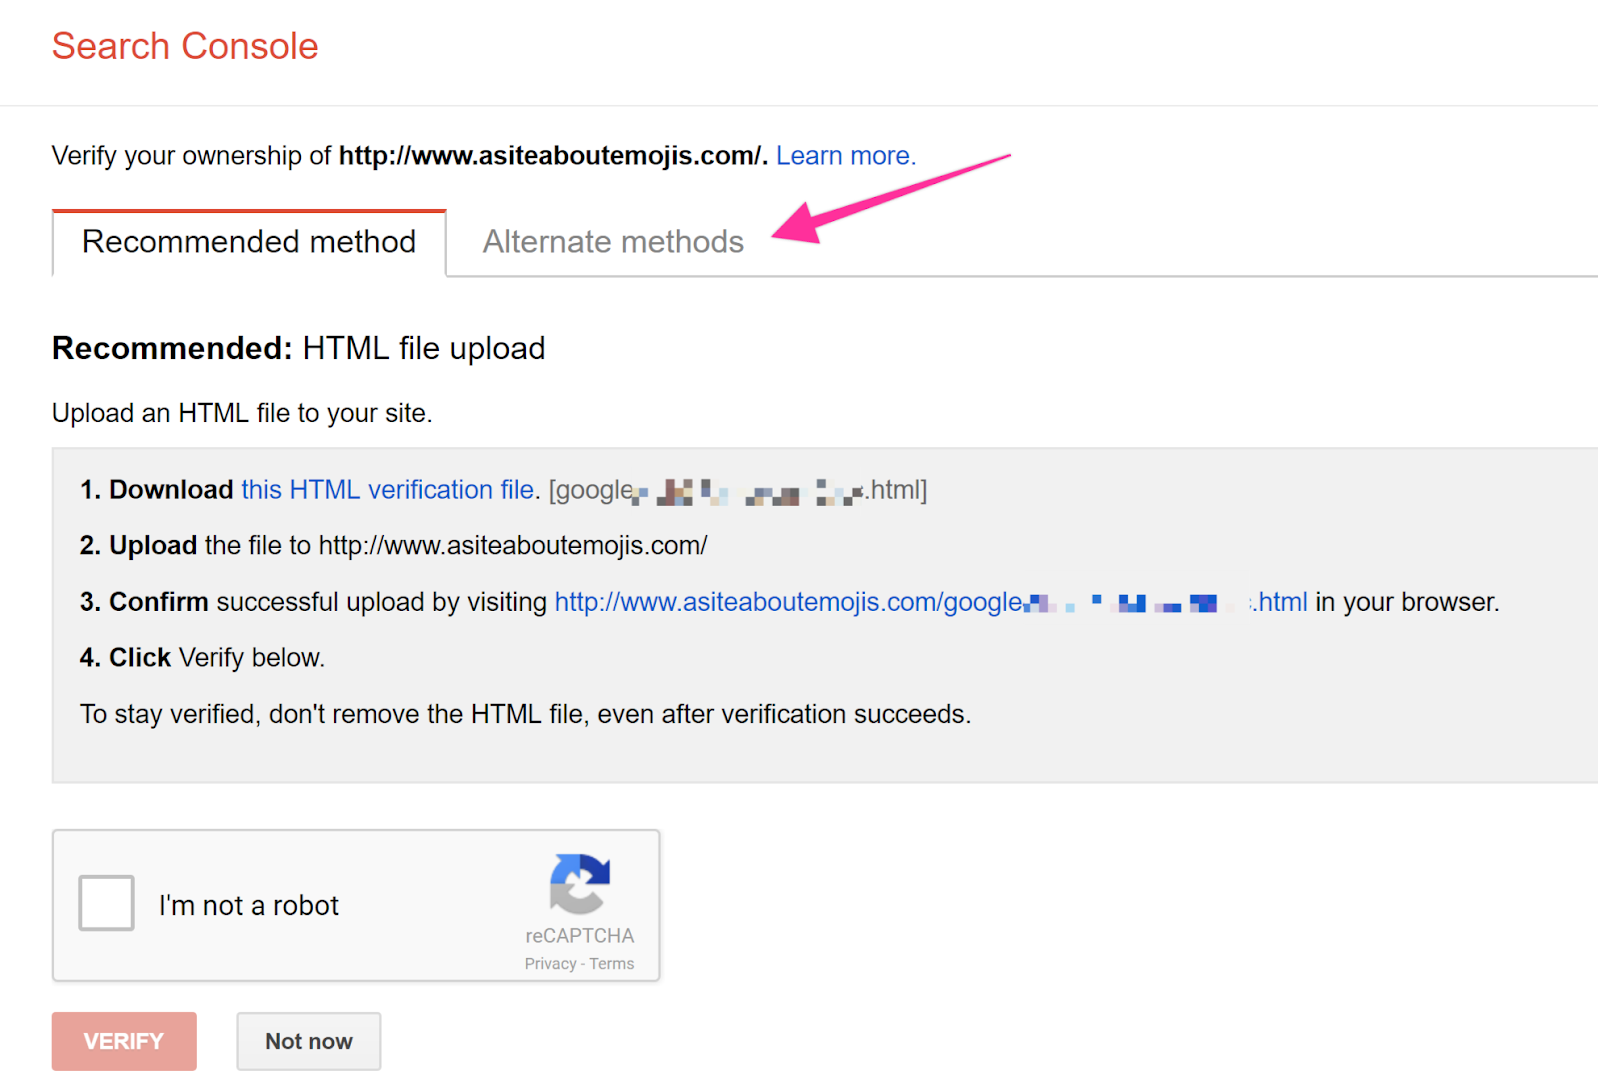The width and height of the screenshot is (1600, 1092).
Task: Check the 'I'm not a robot' checkbox
Action: 105,902
